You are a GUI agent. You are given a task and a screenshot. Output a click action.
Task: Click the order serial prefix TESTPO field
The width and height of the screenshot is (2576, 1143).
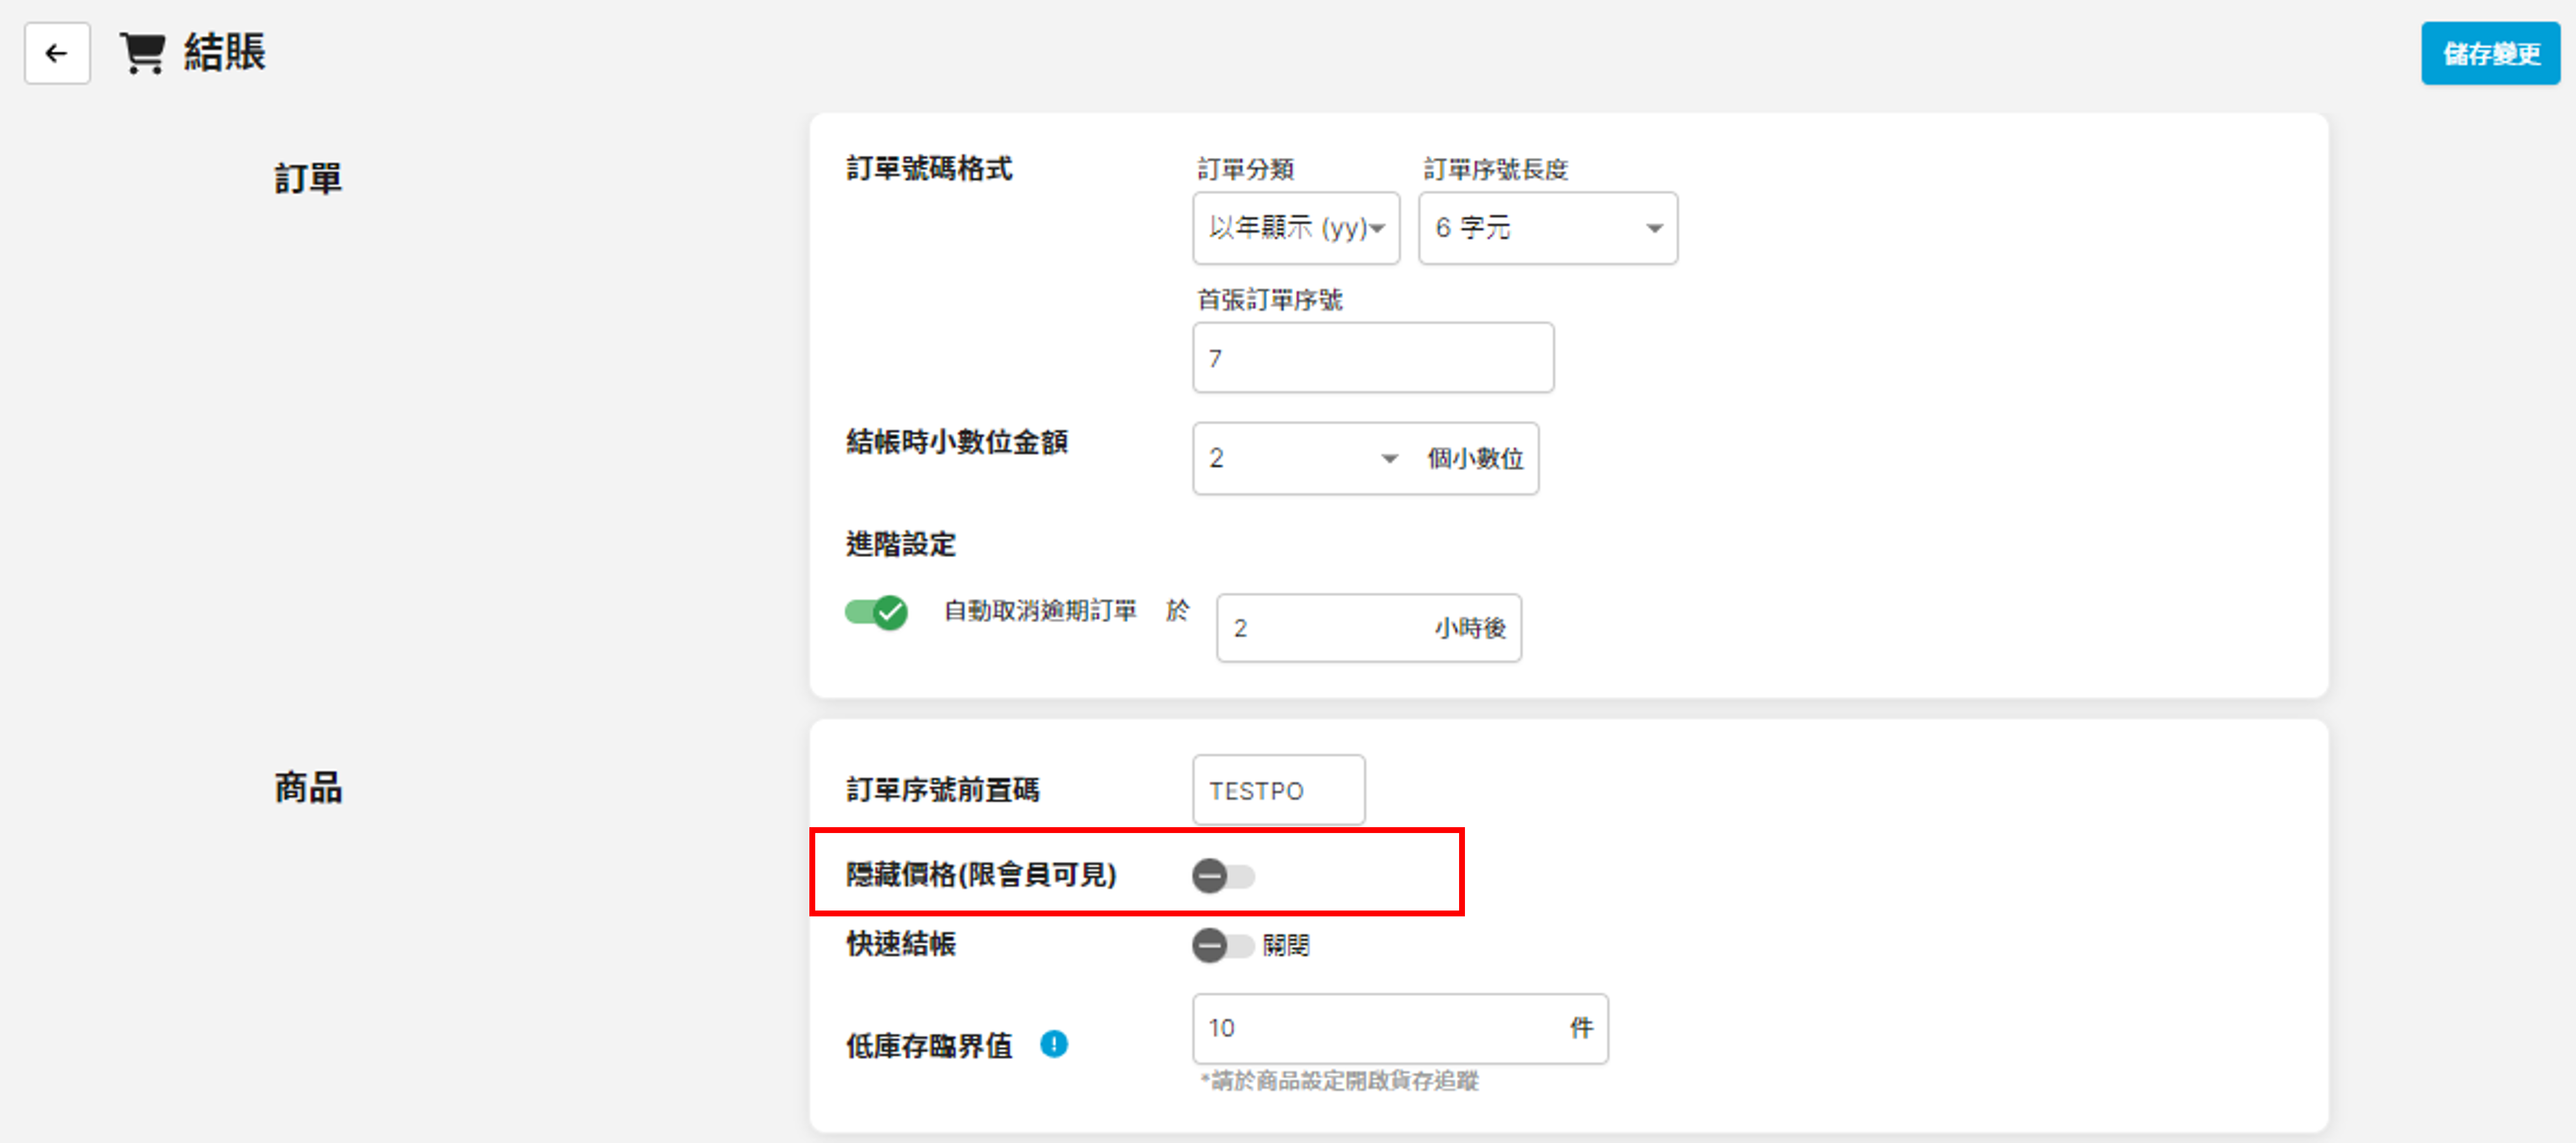[x=1277, y=790]
